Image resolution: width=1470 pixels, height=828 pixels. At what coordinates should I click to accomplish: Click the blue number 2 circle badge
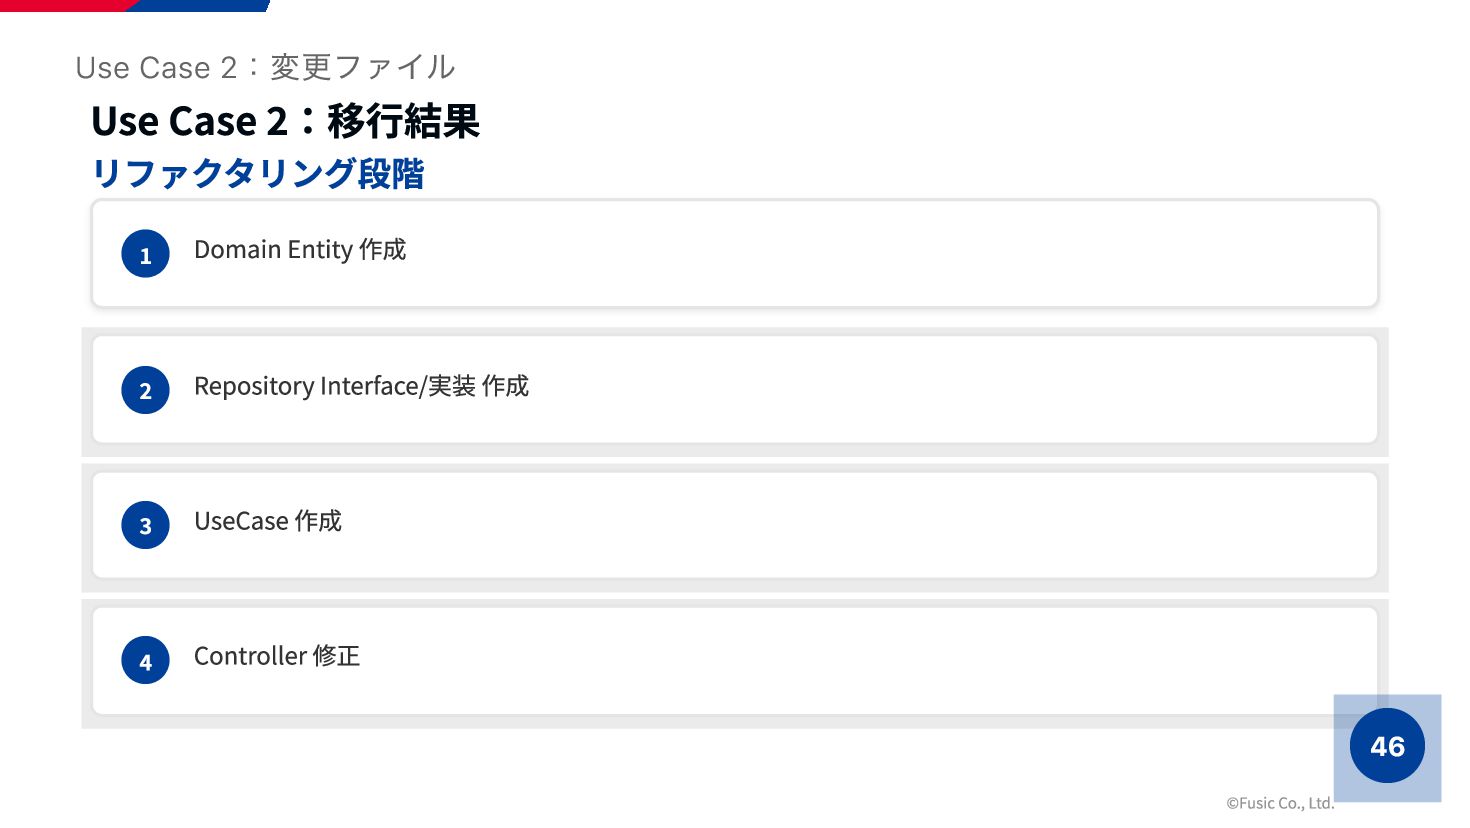[x=145, y=390]
